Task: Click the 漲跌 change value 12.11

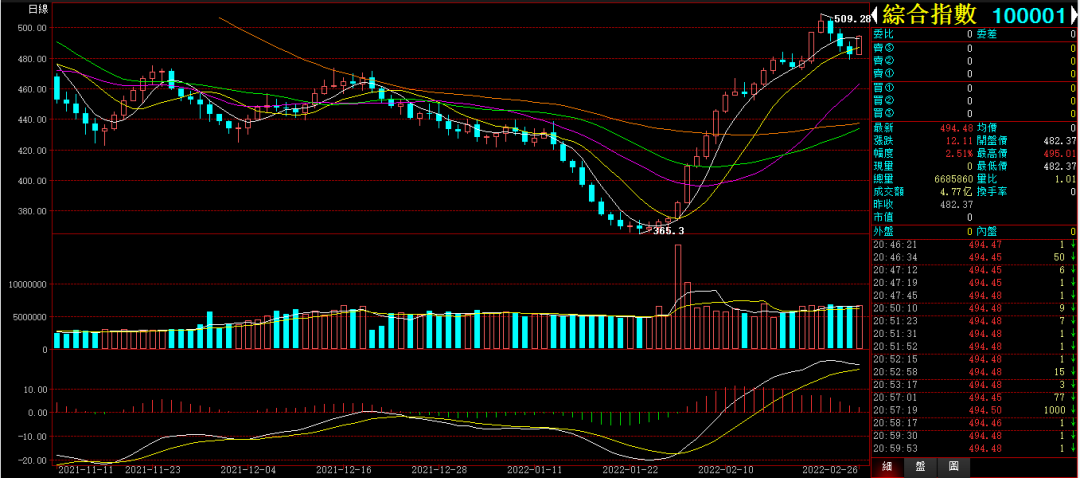Action: click(x=959, y=140)
